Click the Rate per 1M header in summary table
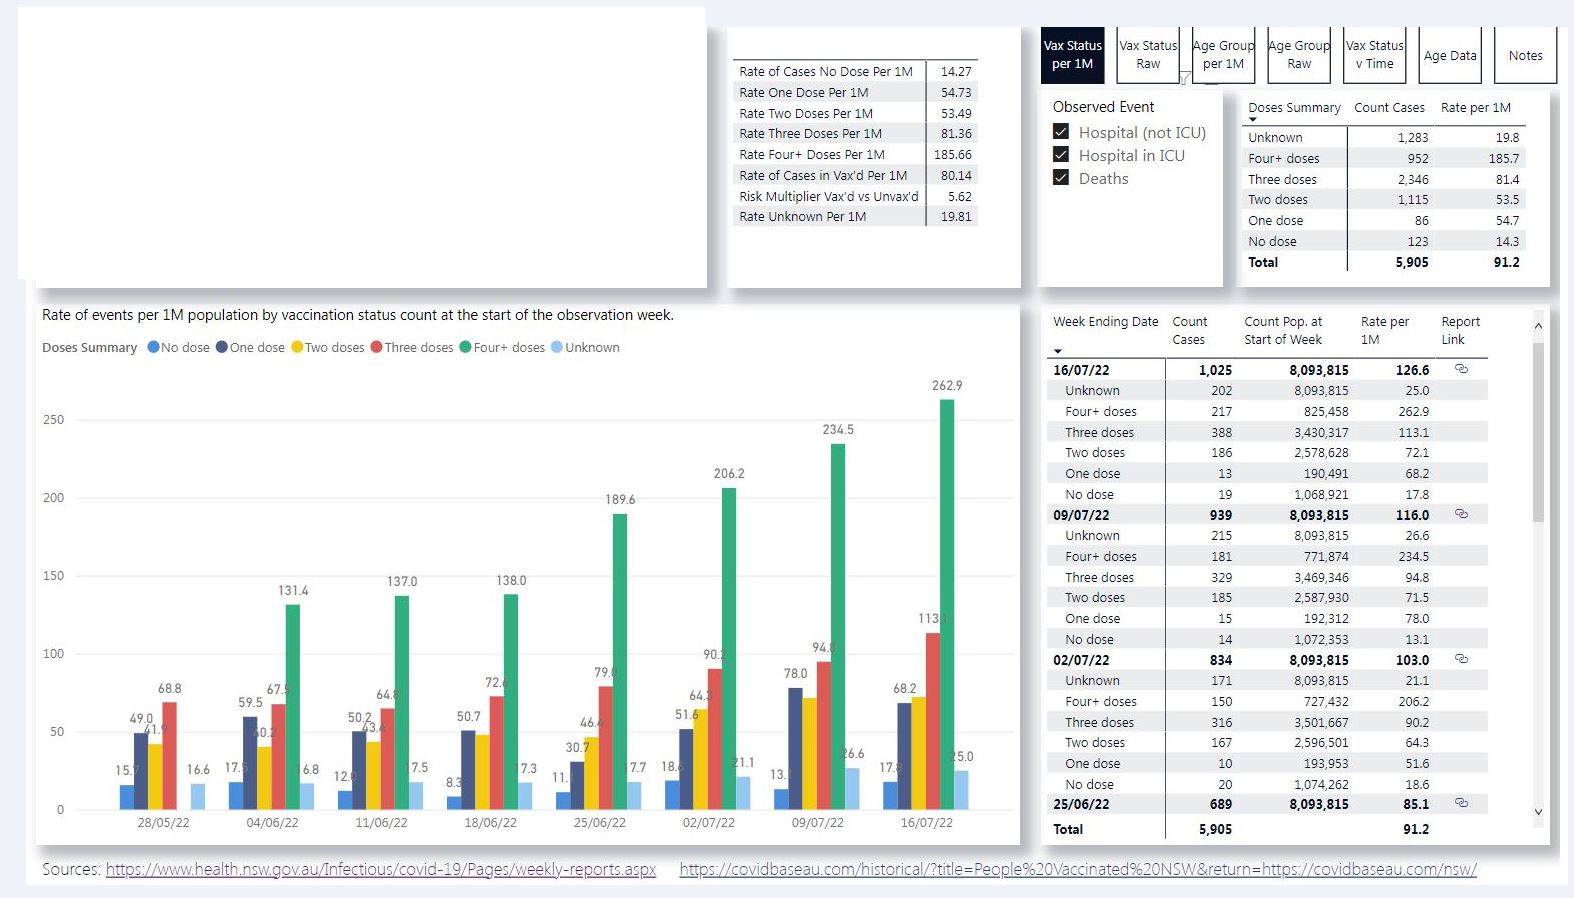 point(1476,107)
